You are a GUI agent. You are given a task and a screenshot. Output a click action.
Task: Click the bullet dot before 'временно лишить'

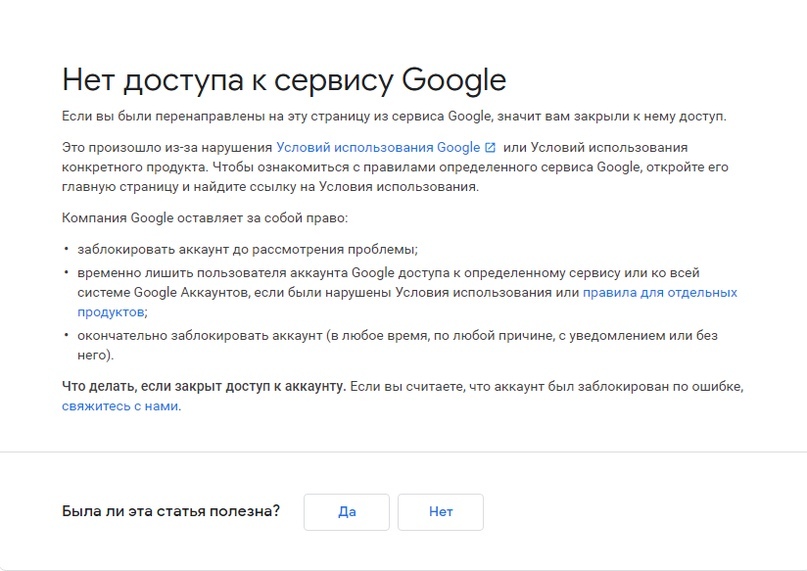66,272
